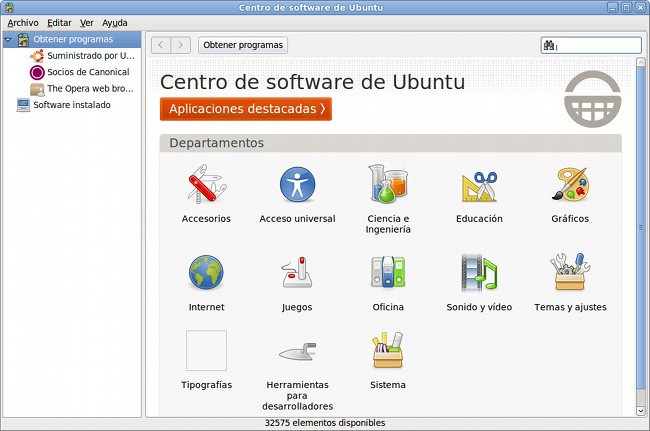Viewport: 650px width, 431px height.
Task: Click the binoculars search icon
Action: (x=549, y=45)
